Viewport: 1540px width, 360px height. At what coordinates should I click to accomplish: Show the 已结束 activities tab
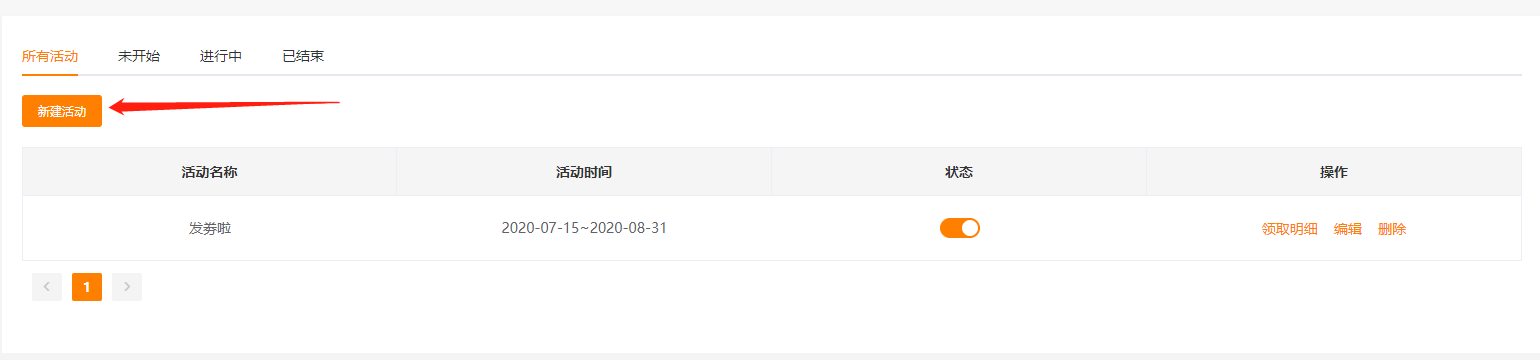point(303,56)
